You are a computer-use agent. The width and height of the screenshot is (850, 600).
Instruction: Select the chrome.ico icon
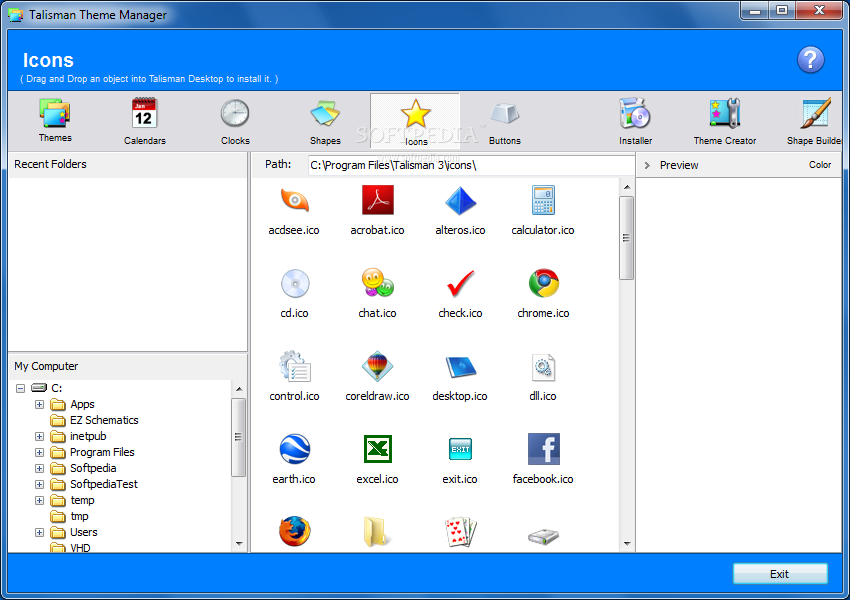click(543, 293)
